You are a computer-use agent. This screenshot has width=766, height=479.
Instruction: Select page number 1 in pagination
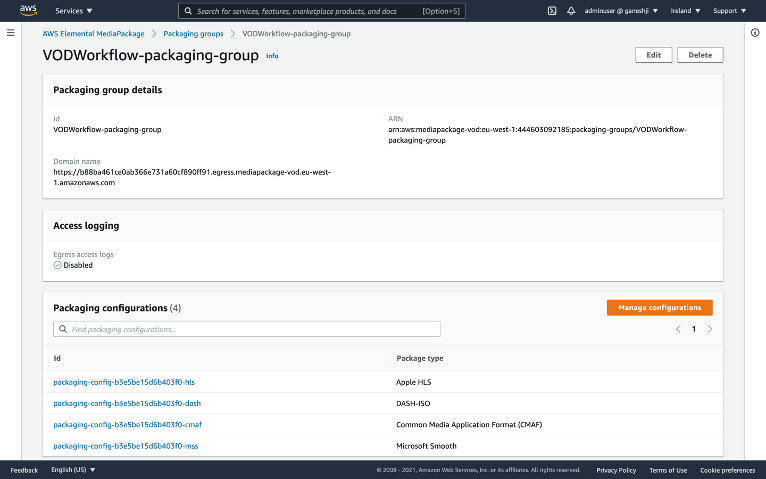click(694, 329)
